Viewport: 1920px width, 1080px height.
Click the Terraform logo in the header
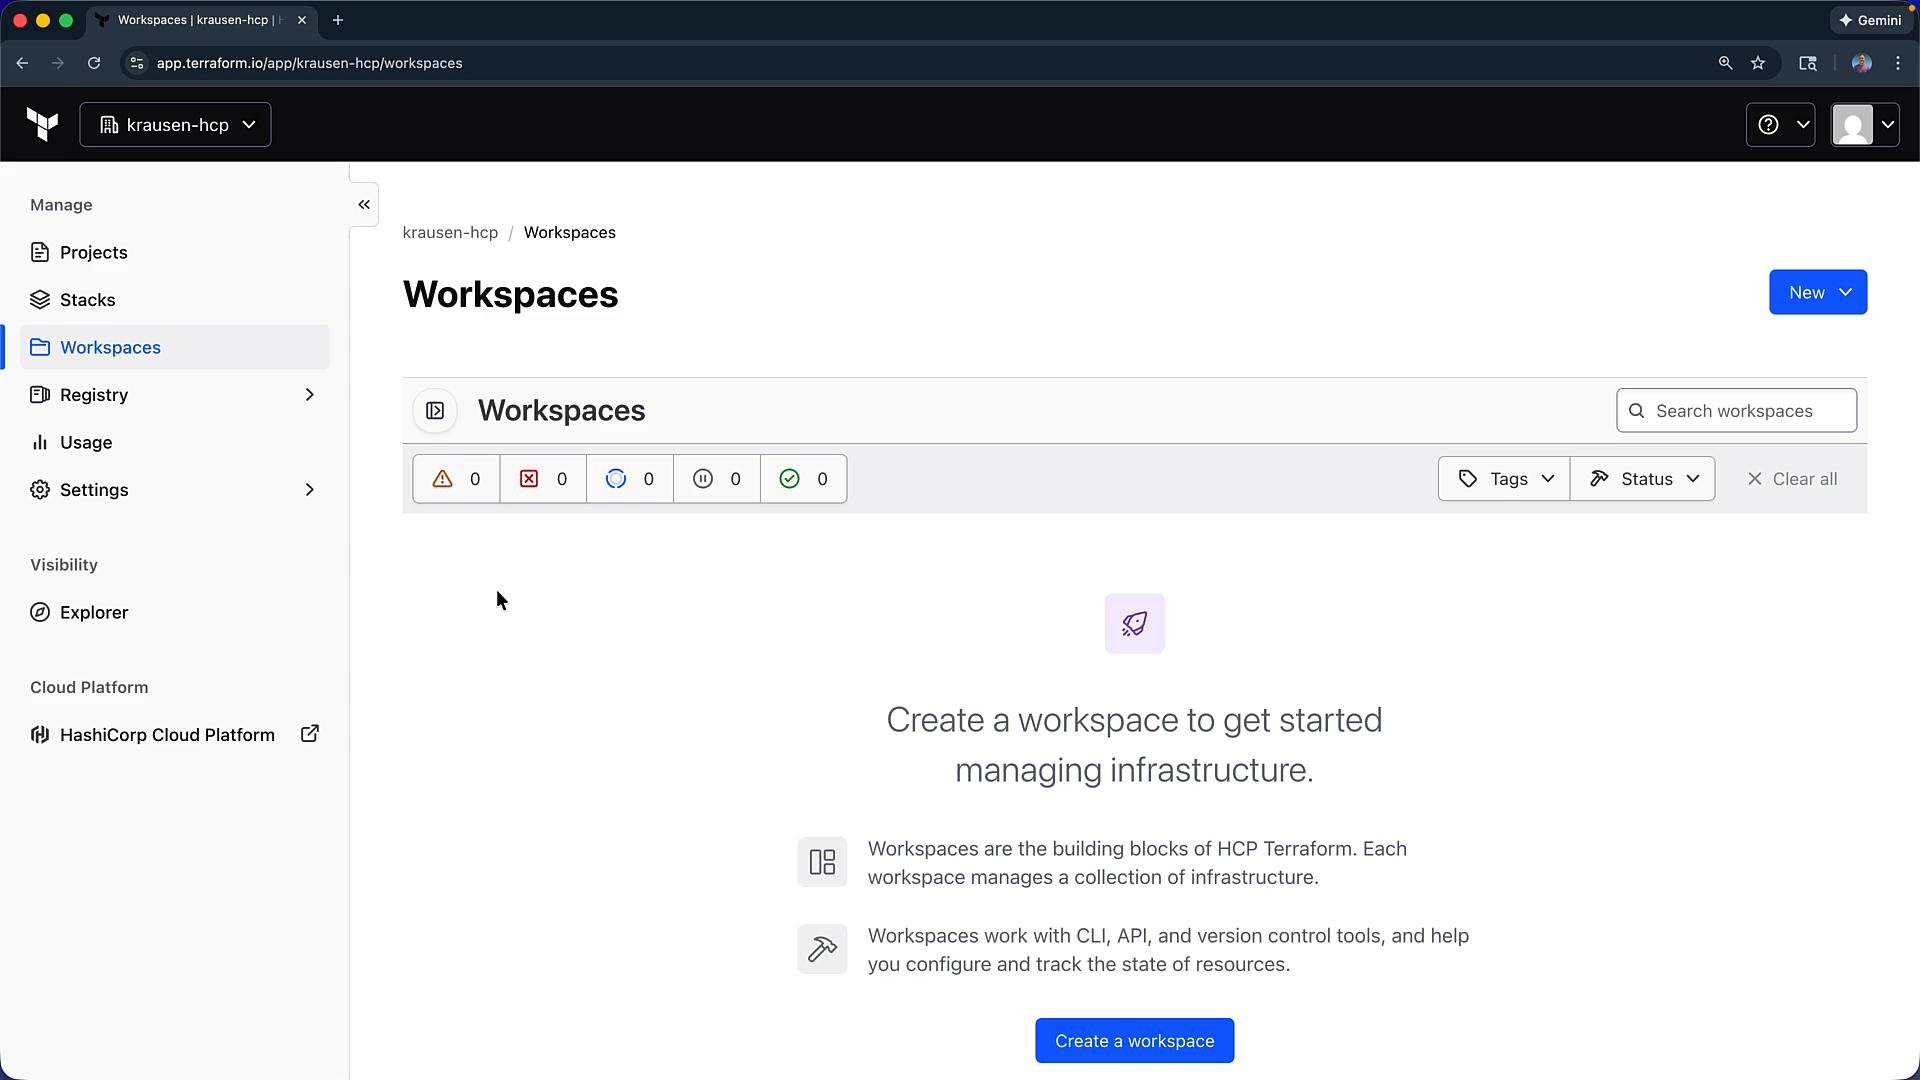coord(42,125)
